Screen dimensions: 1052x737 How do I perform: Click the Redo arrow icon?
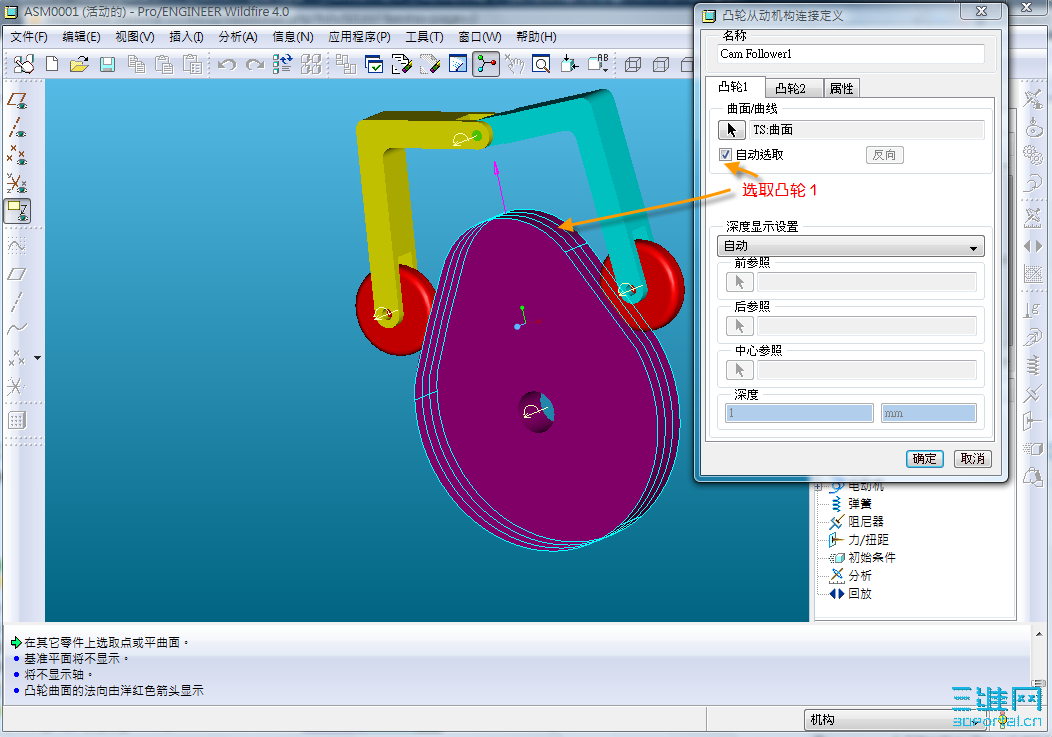click(255, 64)
